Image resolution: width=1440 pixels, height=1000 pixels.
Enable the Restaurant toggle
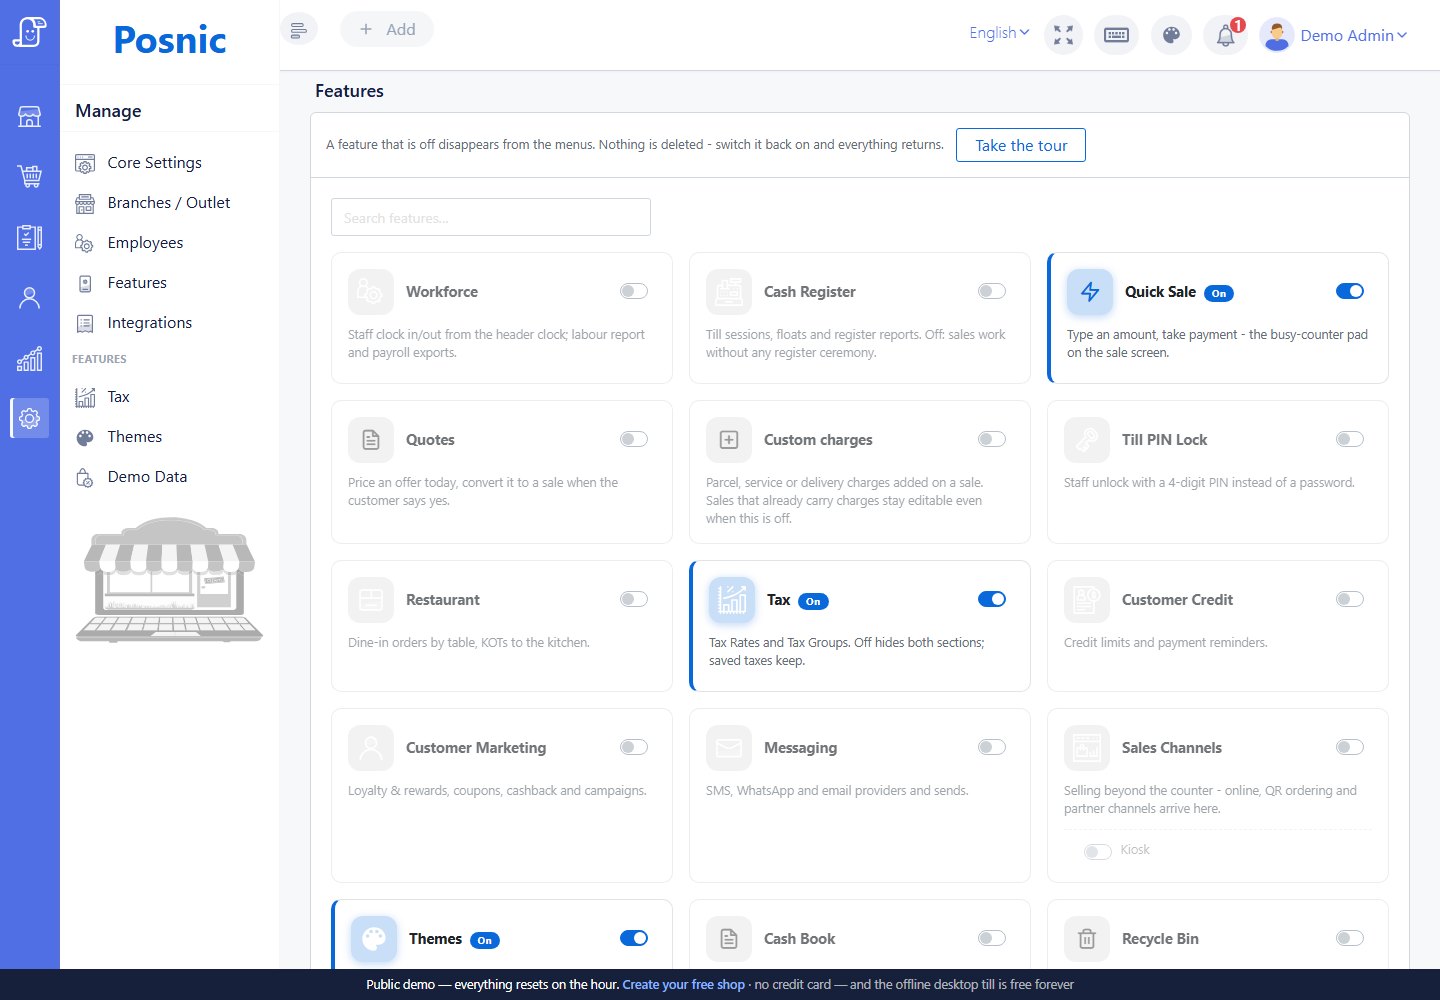pos(634,599)
